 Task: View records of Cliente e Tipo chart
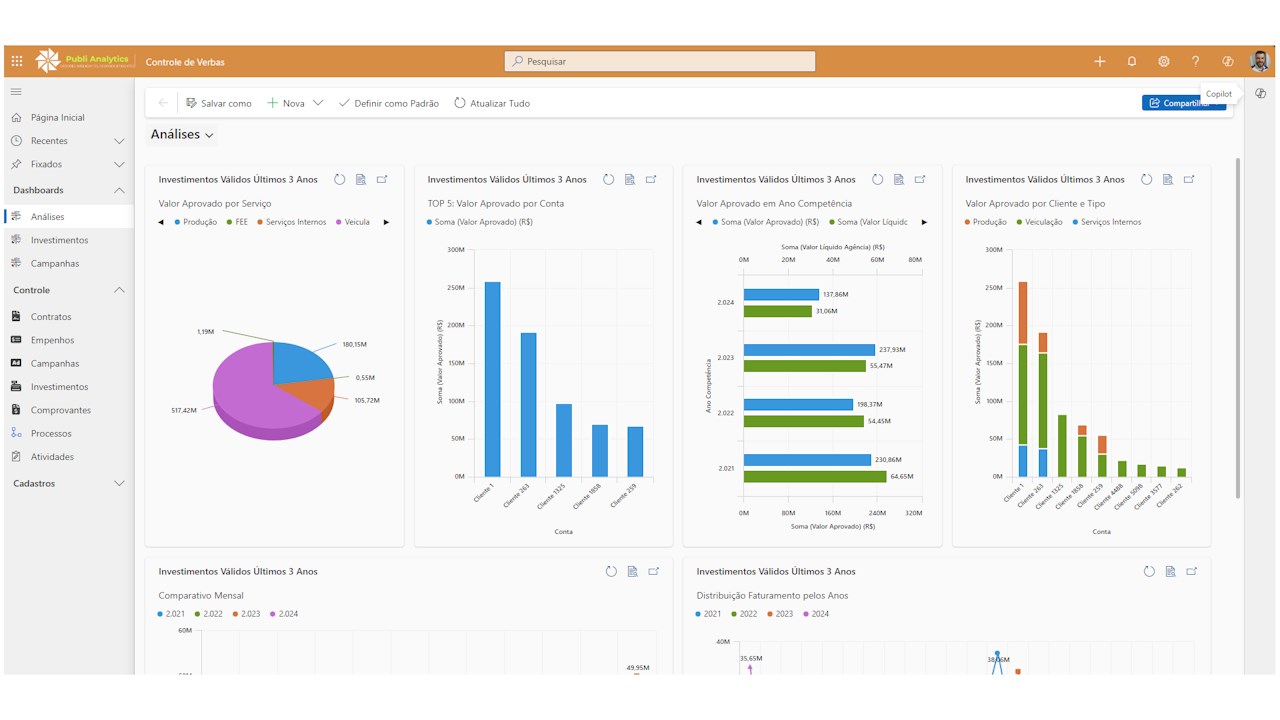tap(1168, 180)
